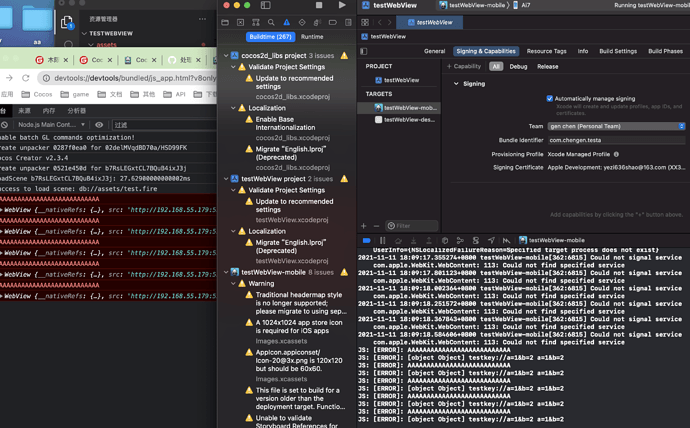Select the Runtime issues tab
This screenshot has width=690, height=428.
click(312, 37)
